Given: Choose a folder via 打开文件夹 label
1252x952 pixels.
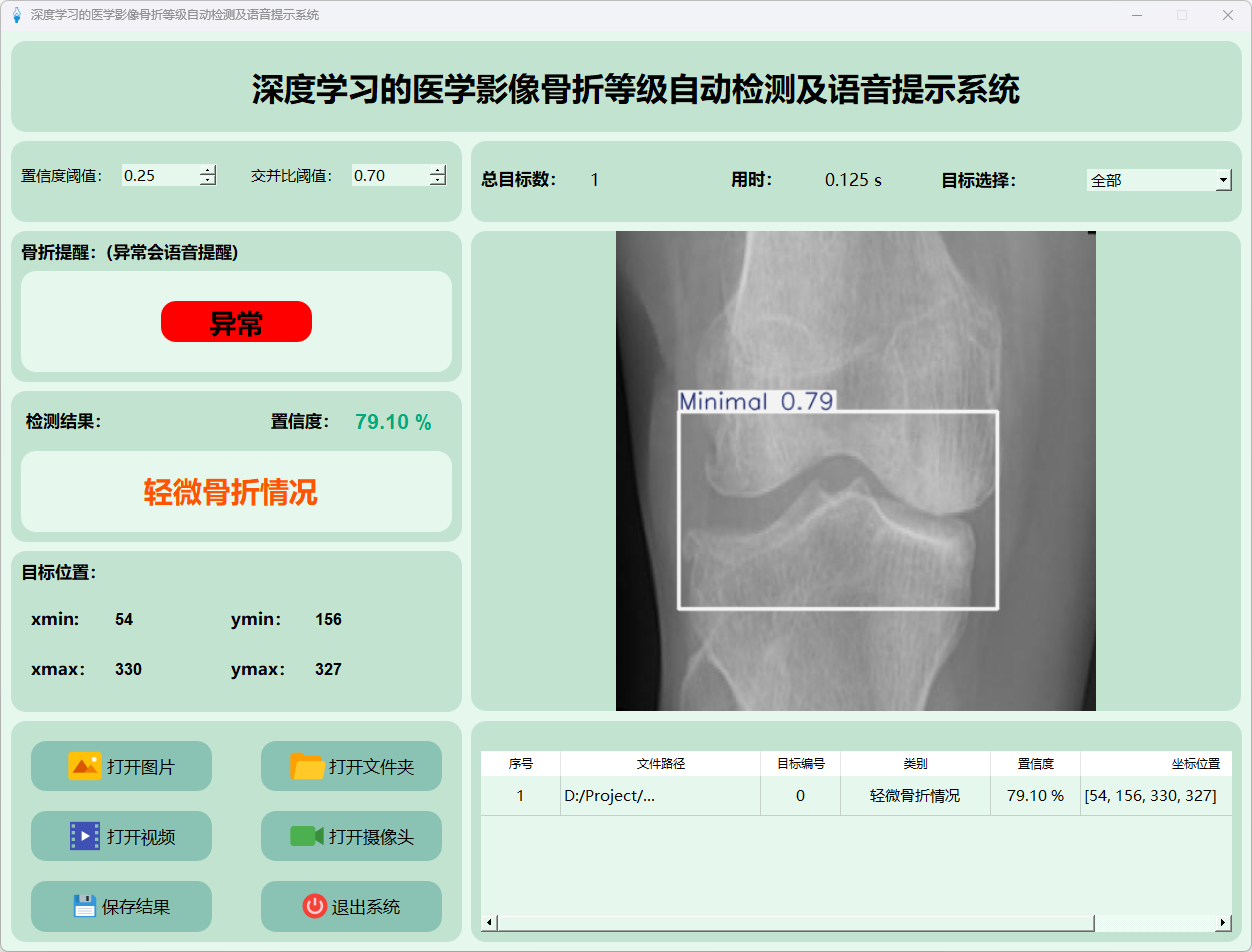Looking at the screenshot, I should pos(371,767).
